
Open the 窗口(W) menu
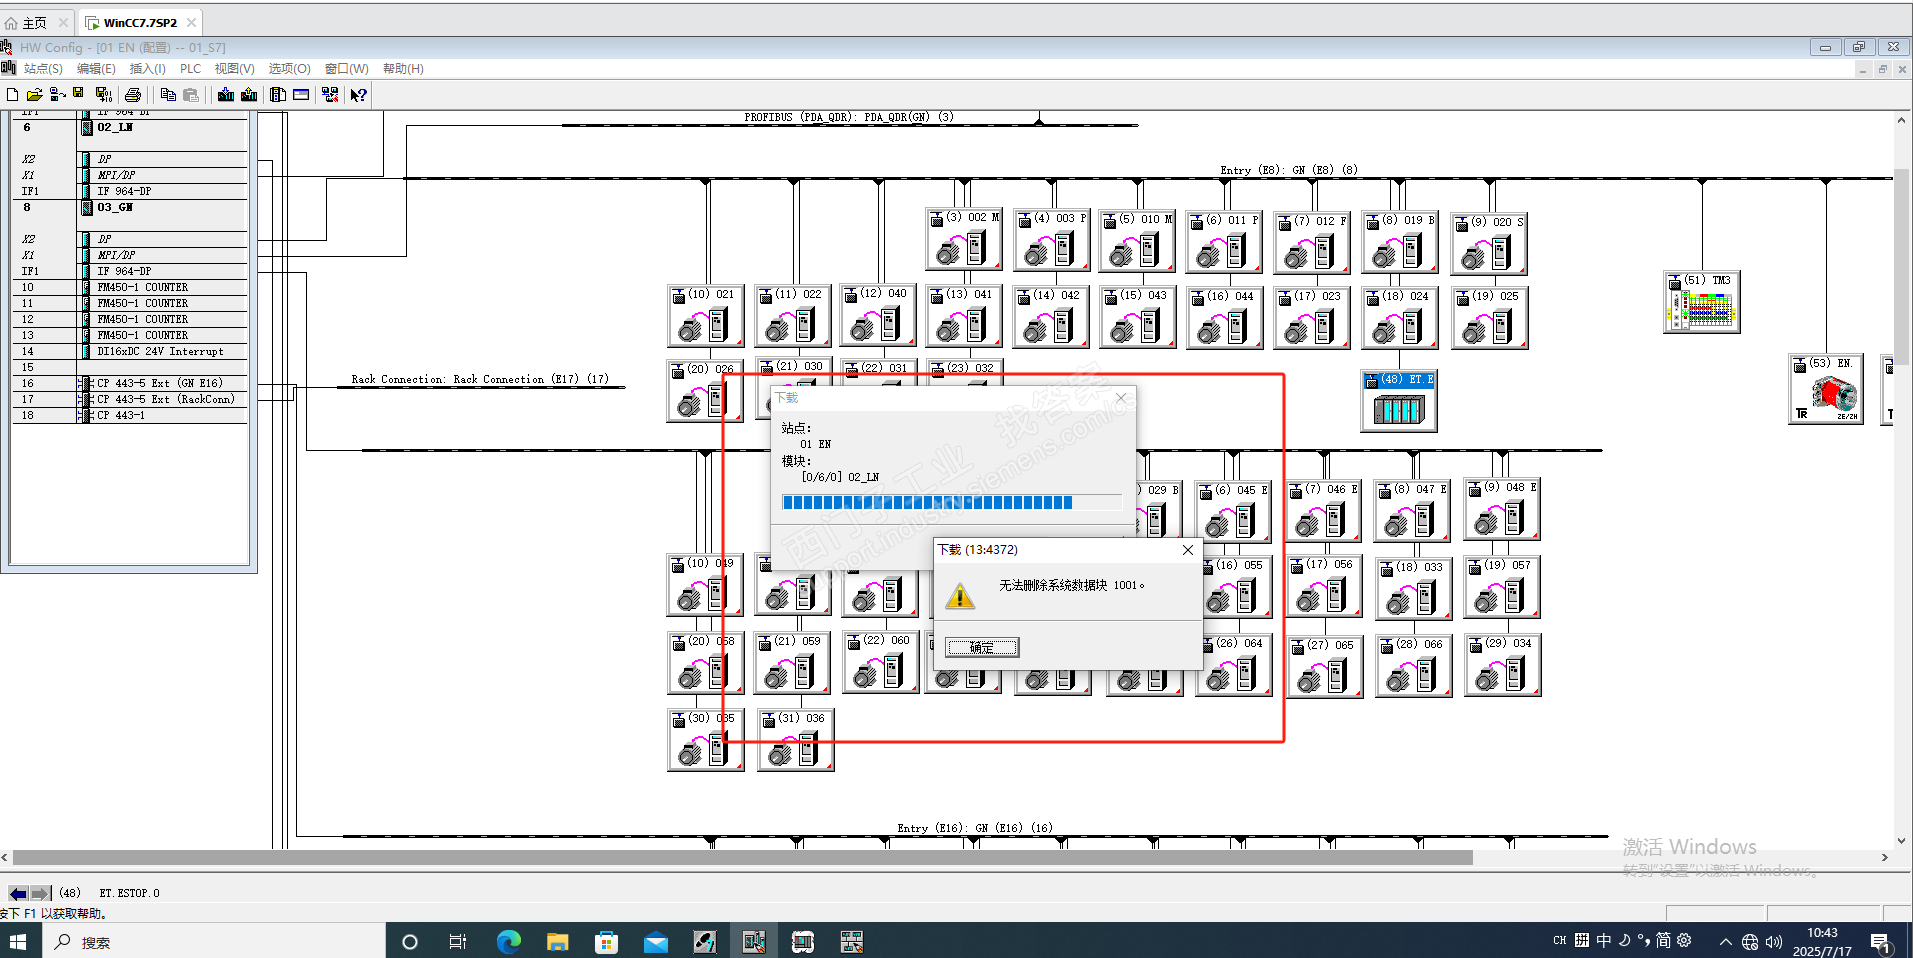click(346, 69)
